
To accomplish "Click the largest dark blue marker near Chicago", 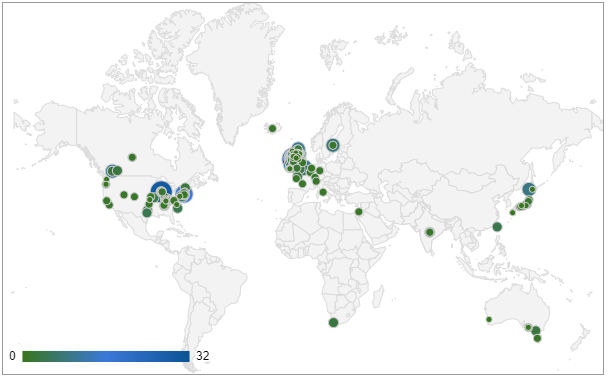I will (161, 190).
